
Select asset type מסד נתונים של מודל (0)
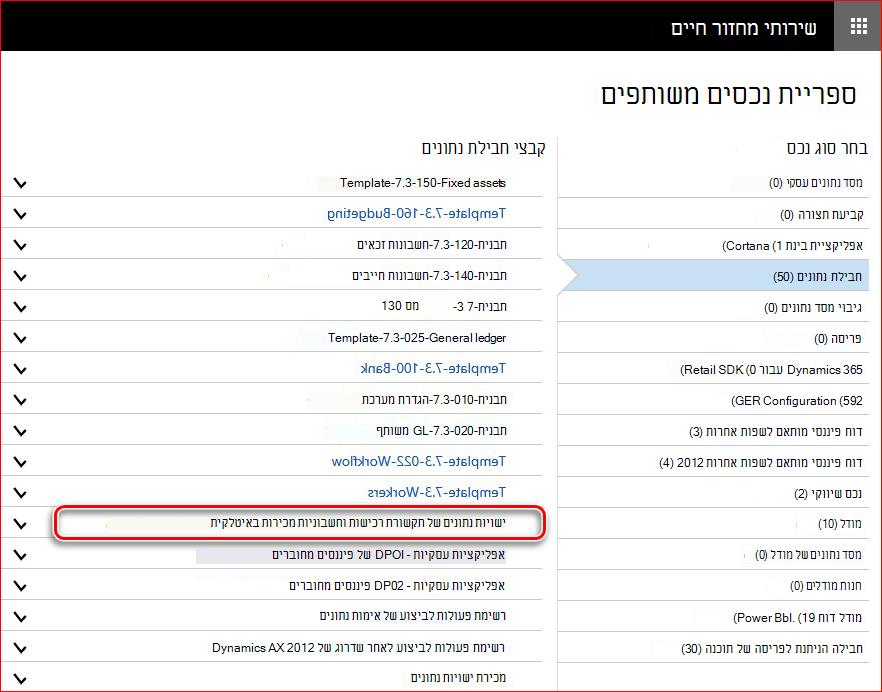tap(808, 555)
